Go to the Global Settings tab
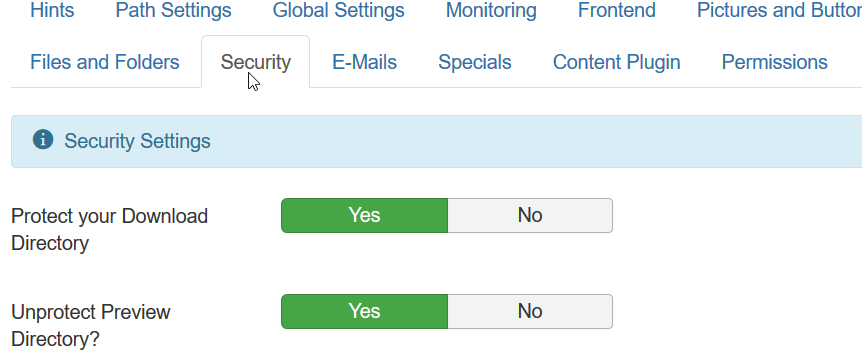Viewport: 862px width, 361px height. point(339,10)
